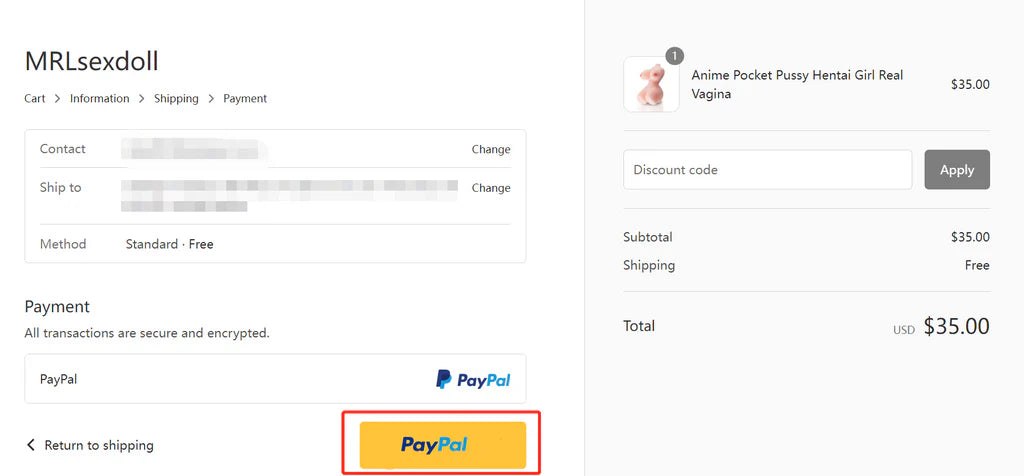1024x476 pixels.
Task: Click the chevron after the Information breadcrumb
Action: point(142,99)
